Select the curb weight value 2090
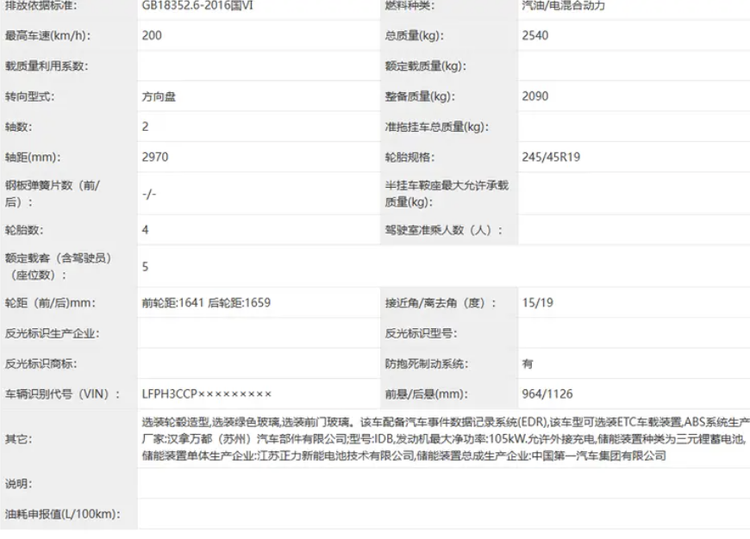Screen dimensions: 750x539 (535, 97)
